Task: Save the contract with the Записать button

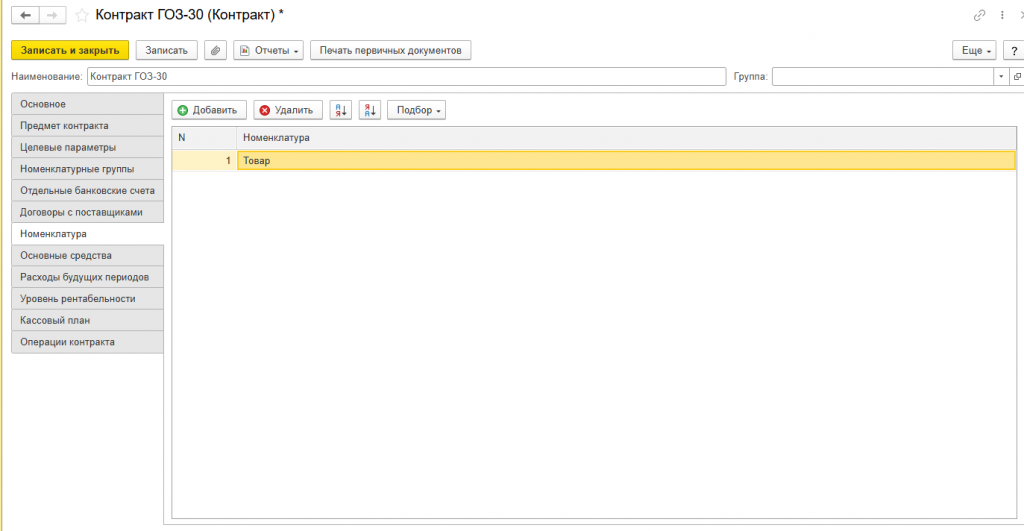Action: tap(167, 50)
